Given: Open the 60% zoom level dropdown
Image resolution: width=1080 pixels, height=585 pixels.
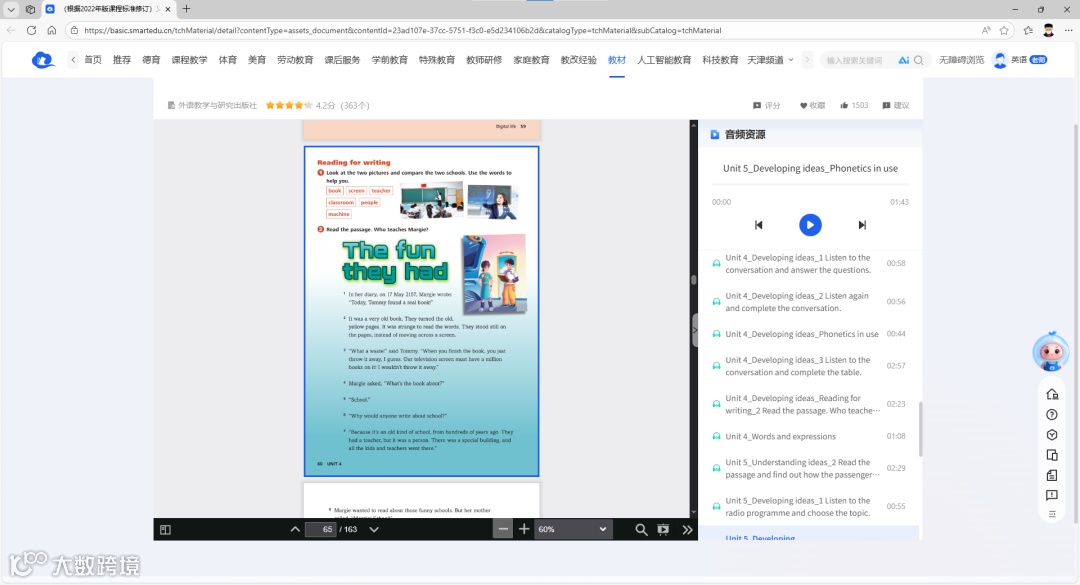Looking at the screenshot, I should [572, 529].
